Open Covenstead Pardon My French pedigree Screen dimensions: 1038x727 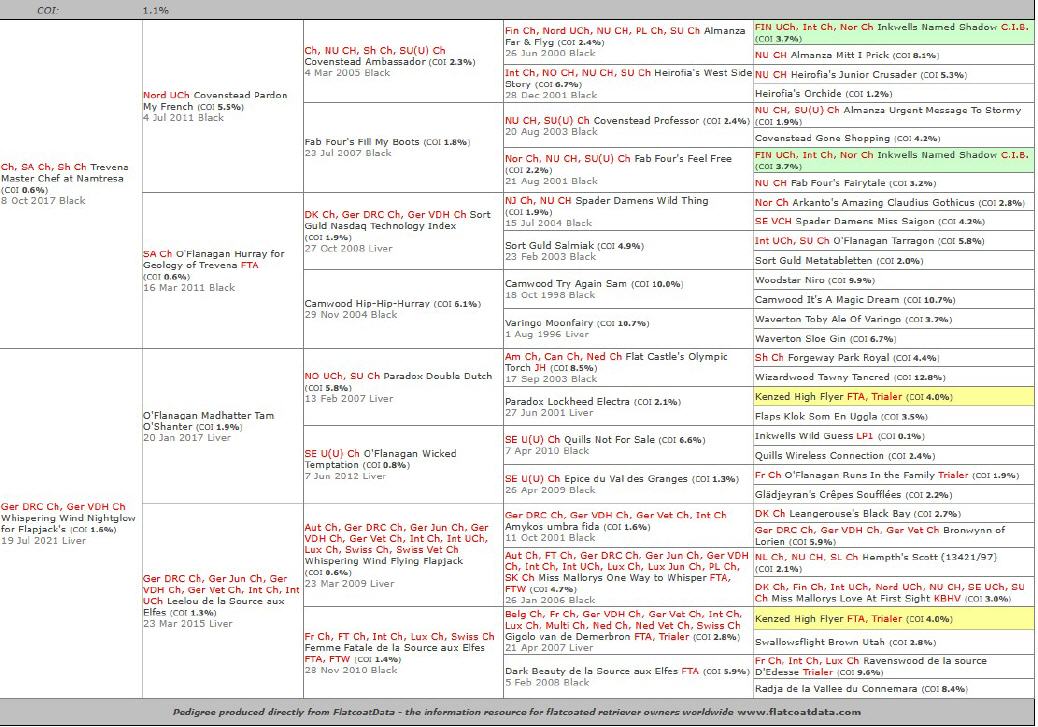214,100
